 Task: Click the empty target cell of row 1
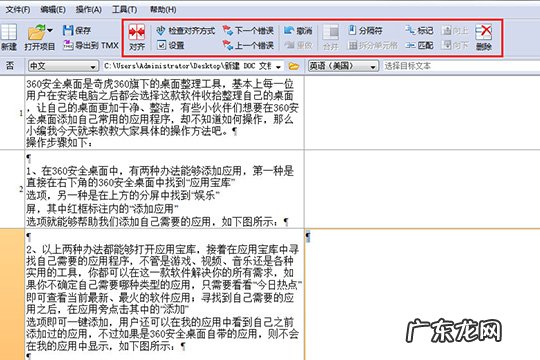tap(422, 113)
